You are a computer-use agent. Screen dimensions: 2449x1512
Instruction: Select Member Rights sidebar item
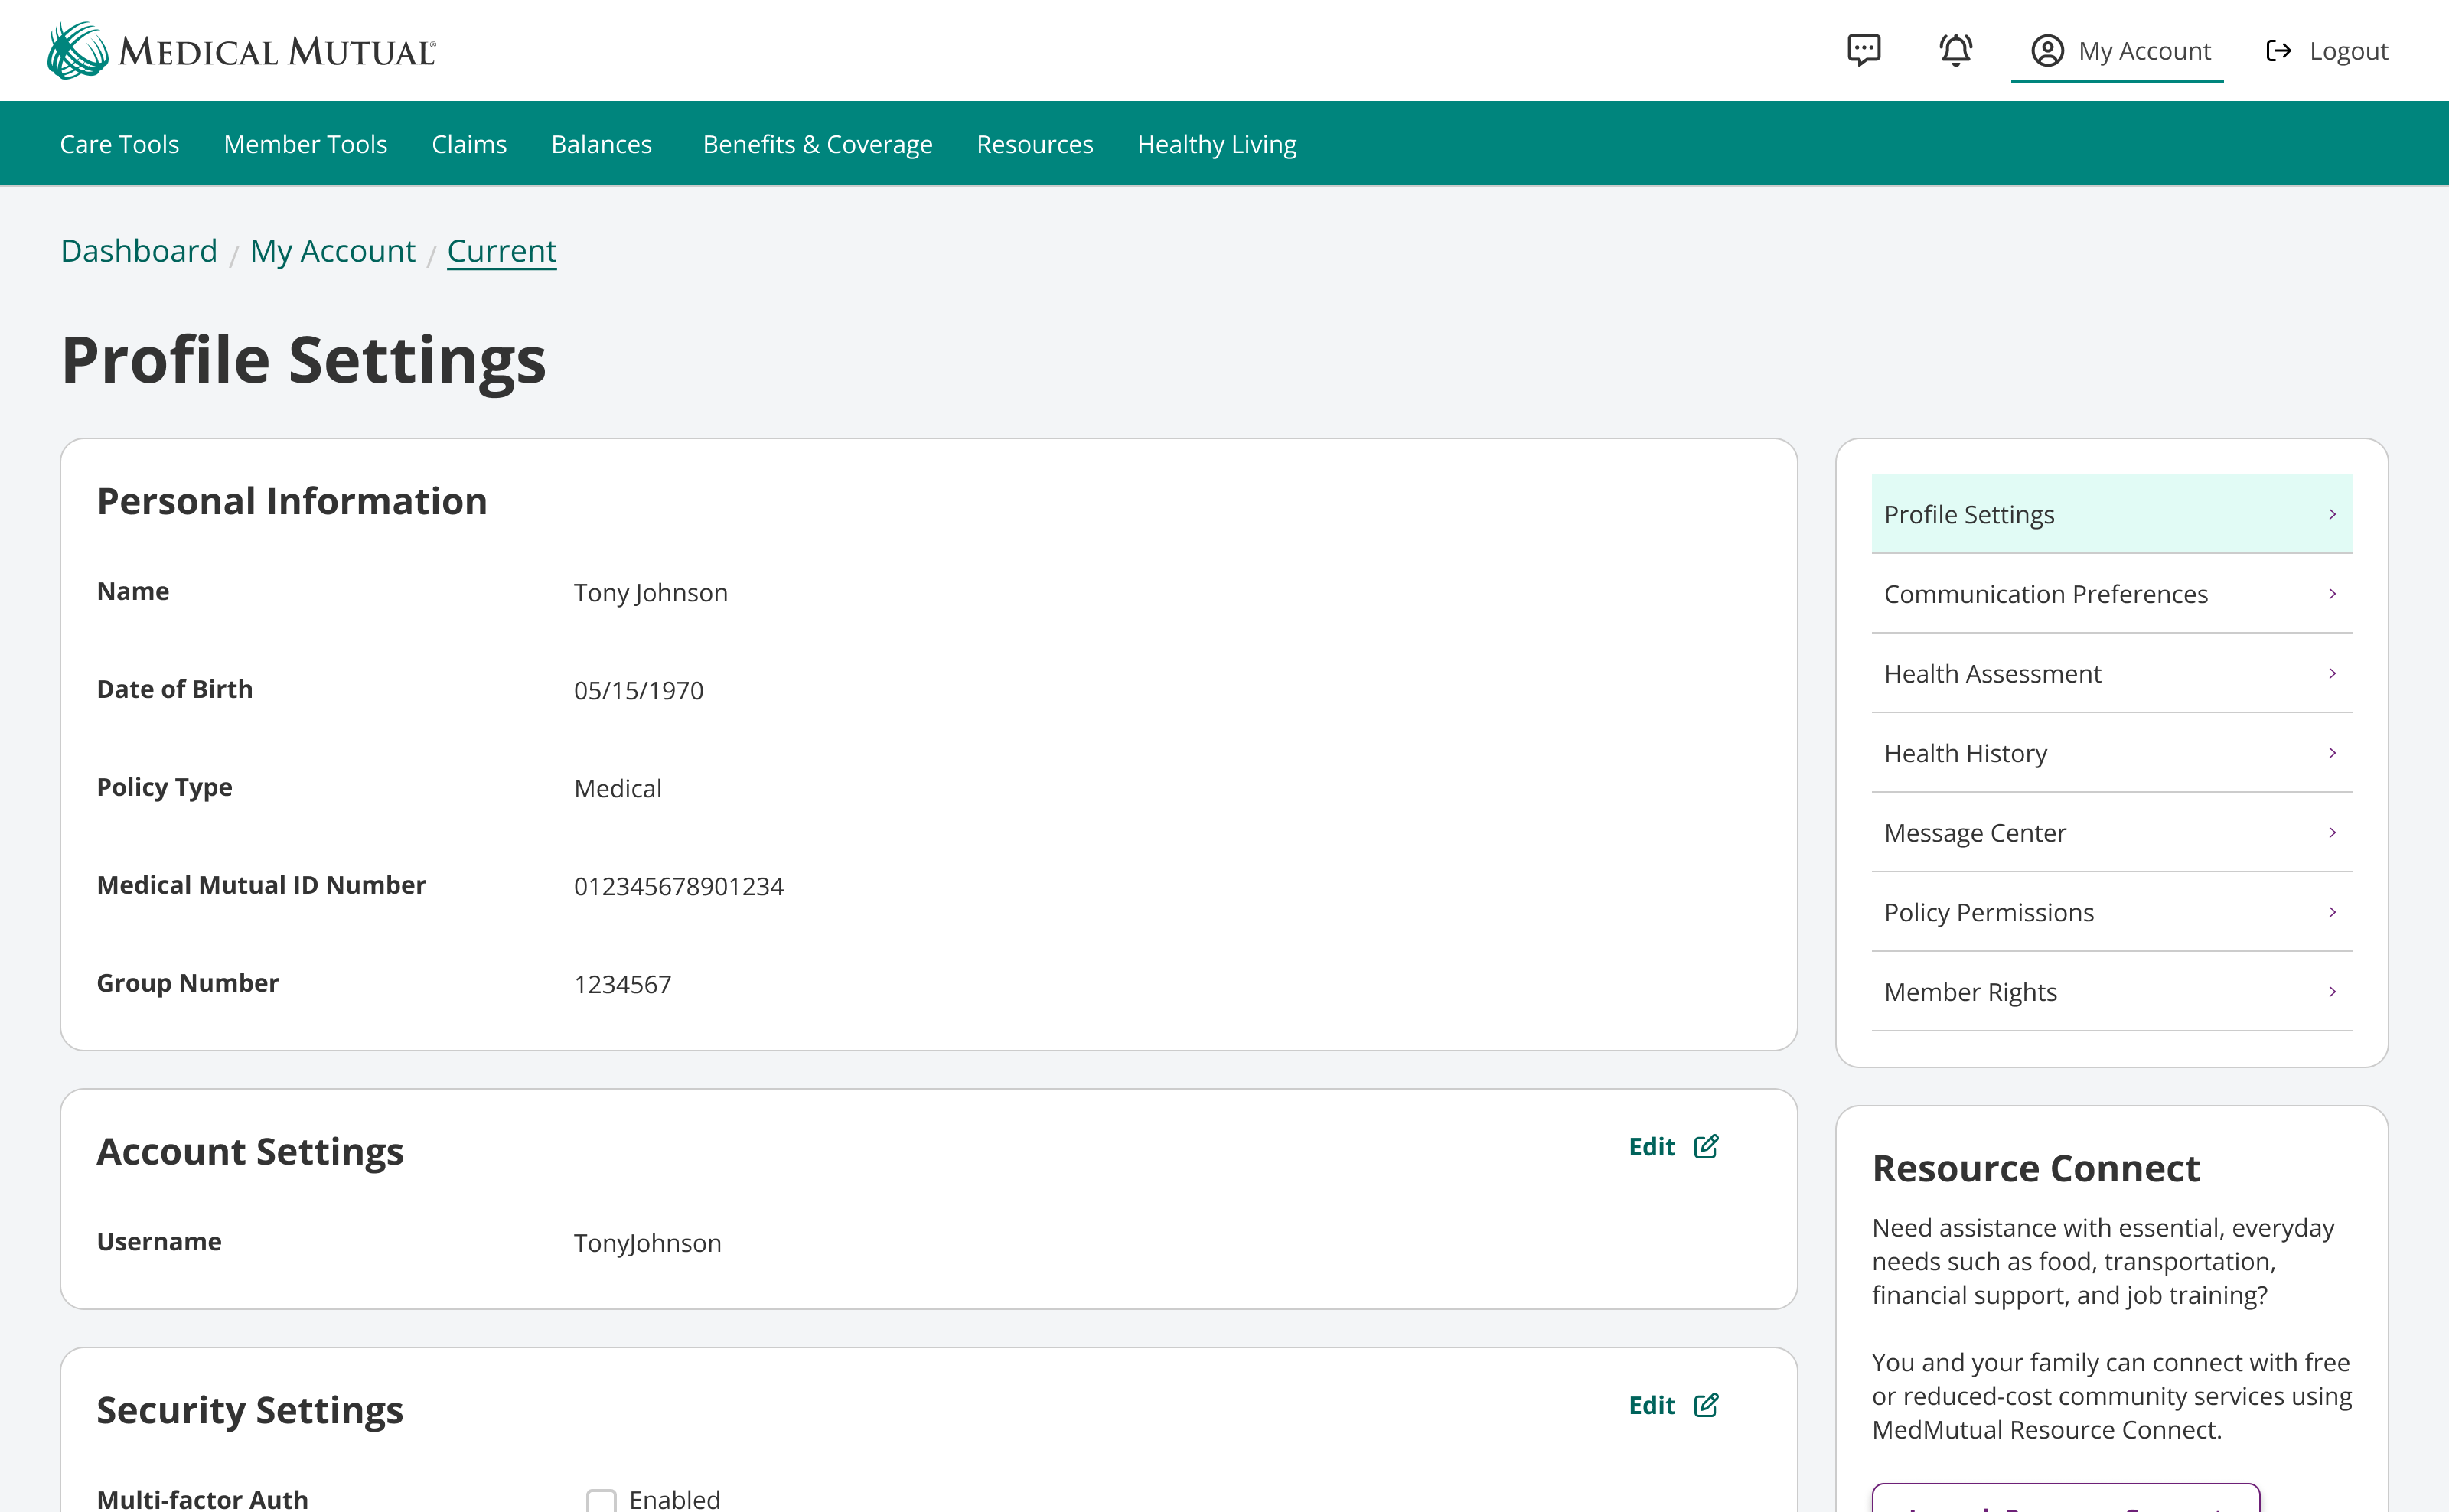1970,992
